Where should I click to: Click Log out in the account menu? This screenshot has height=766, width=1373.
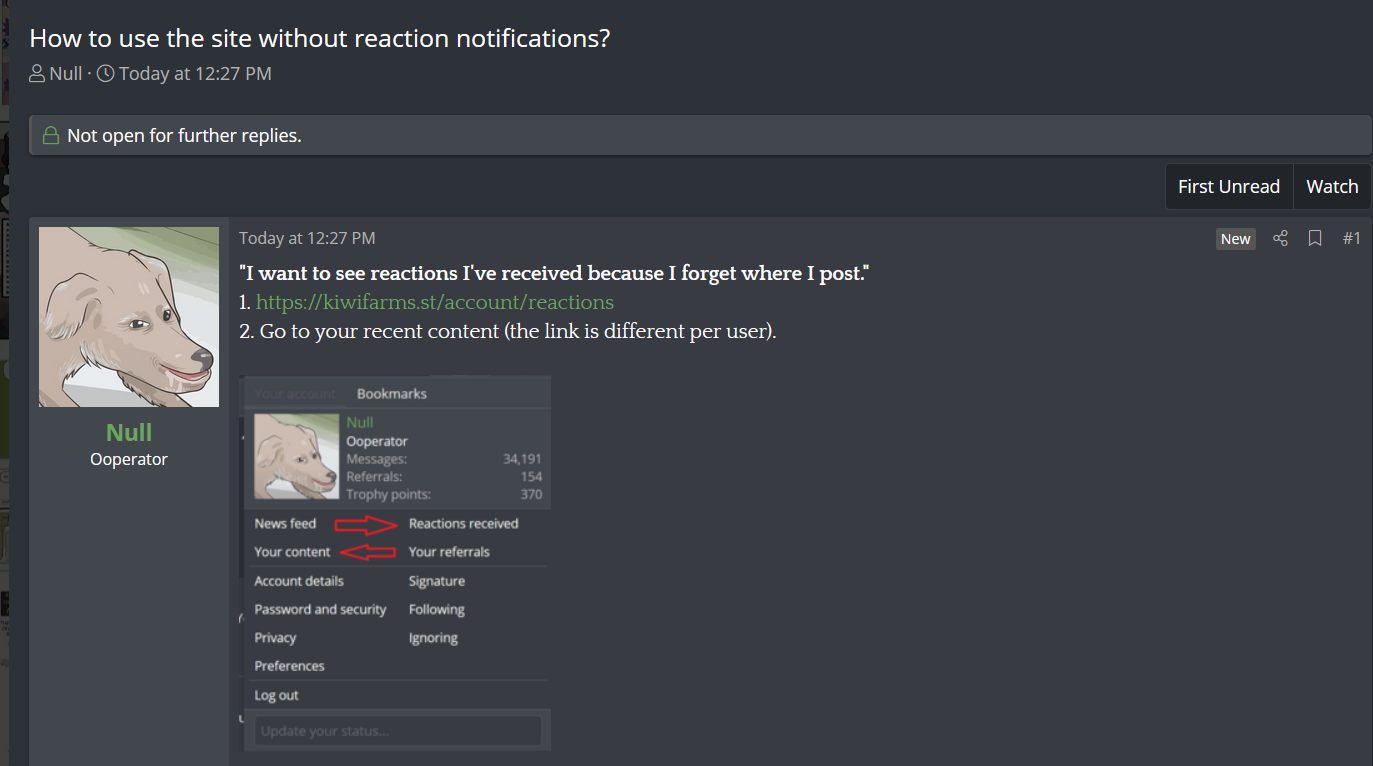pyautogui.click(x=276, y=695)
